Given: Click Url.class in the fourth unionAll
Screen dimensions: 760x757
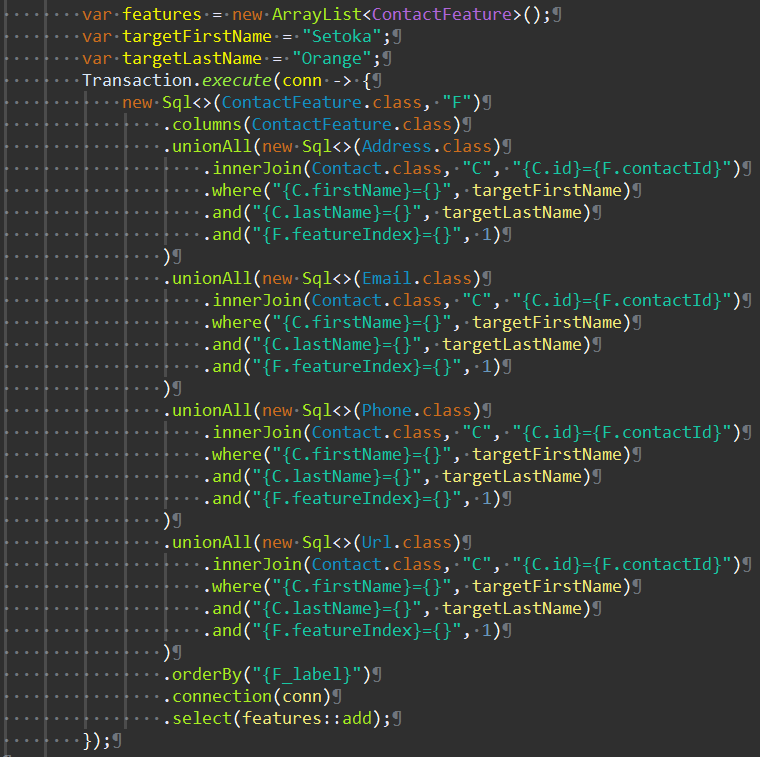Looking at the screenshot, I should click(x=407, y=542).
